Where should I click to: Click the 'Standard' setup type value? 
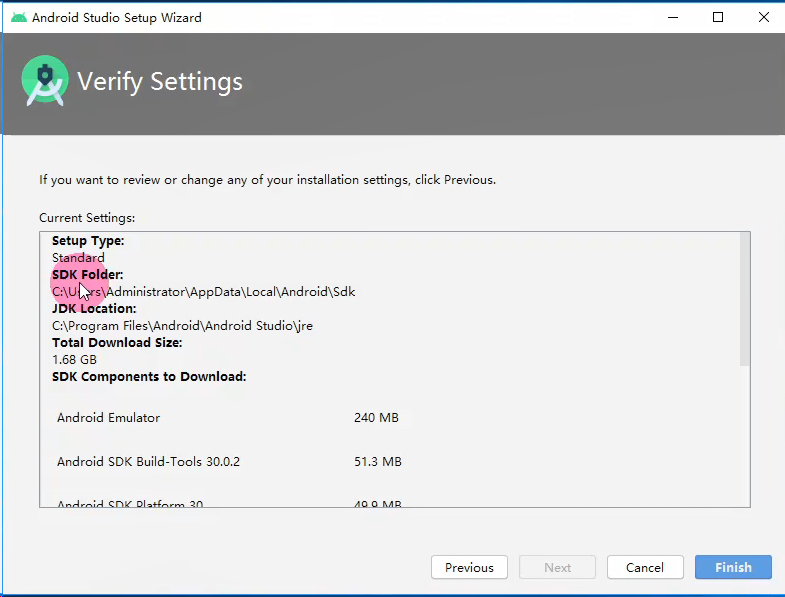click(x=78, y=258)
